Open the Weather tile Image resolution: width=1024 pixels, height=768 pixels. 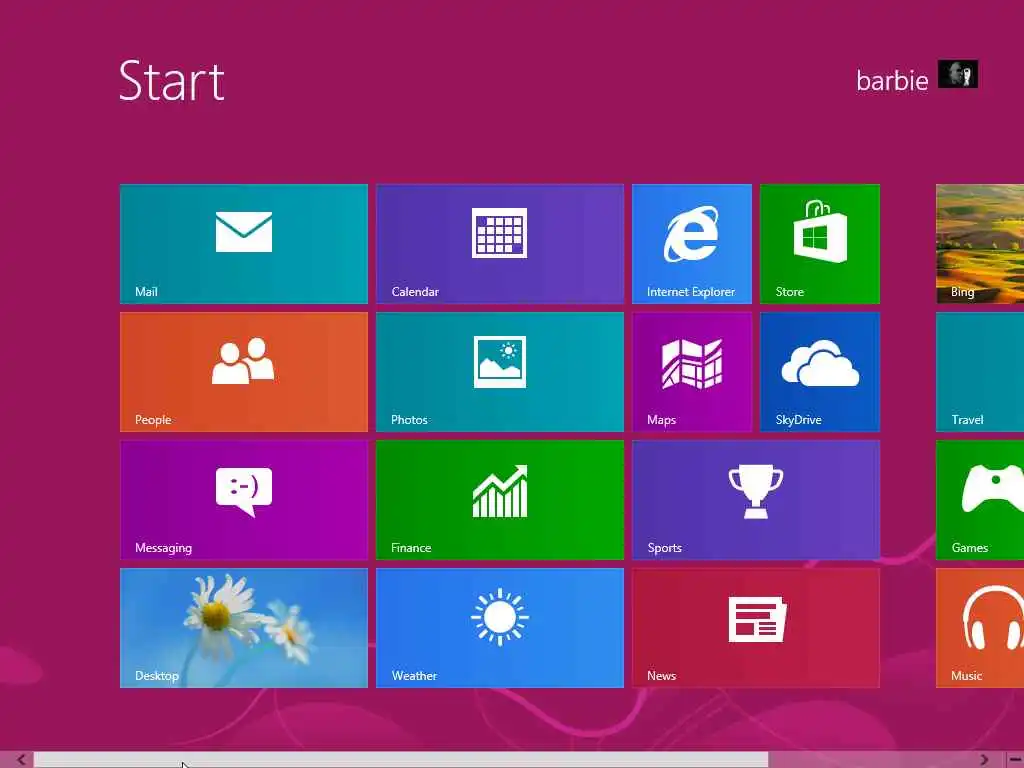tap(500, 628)
